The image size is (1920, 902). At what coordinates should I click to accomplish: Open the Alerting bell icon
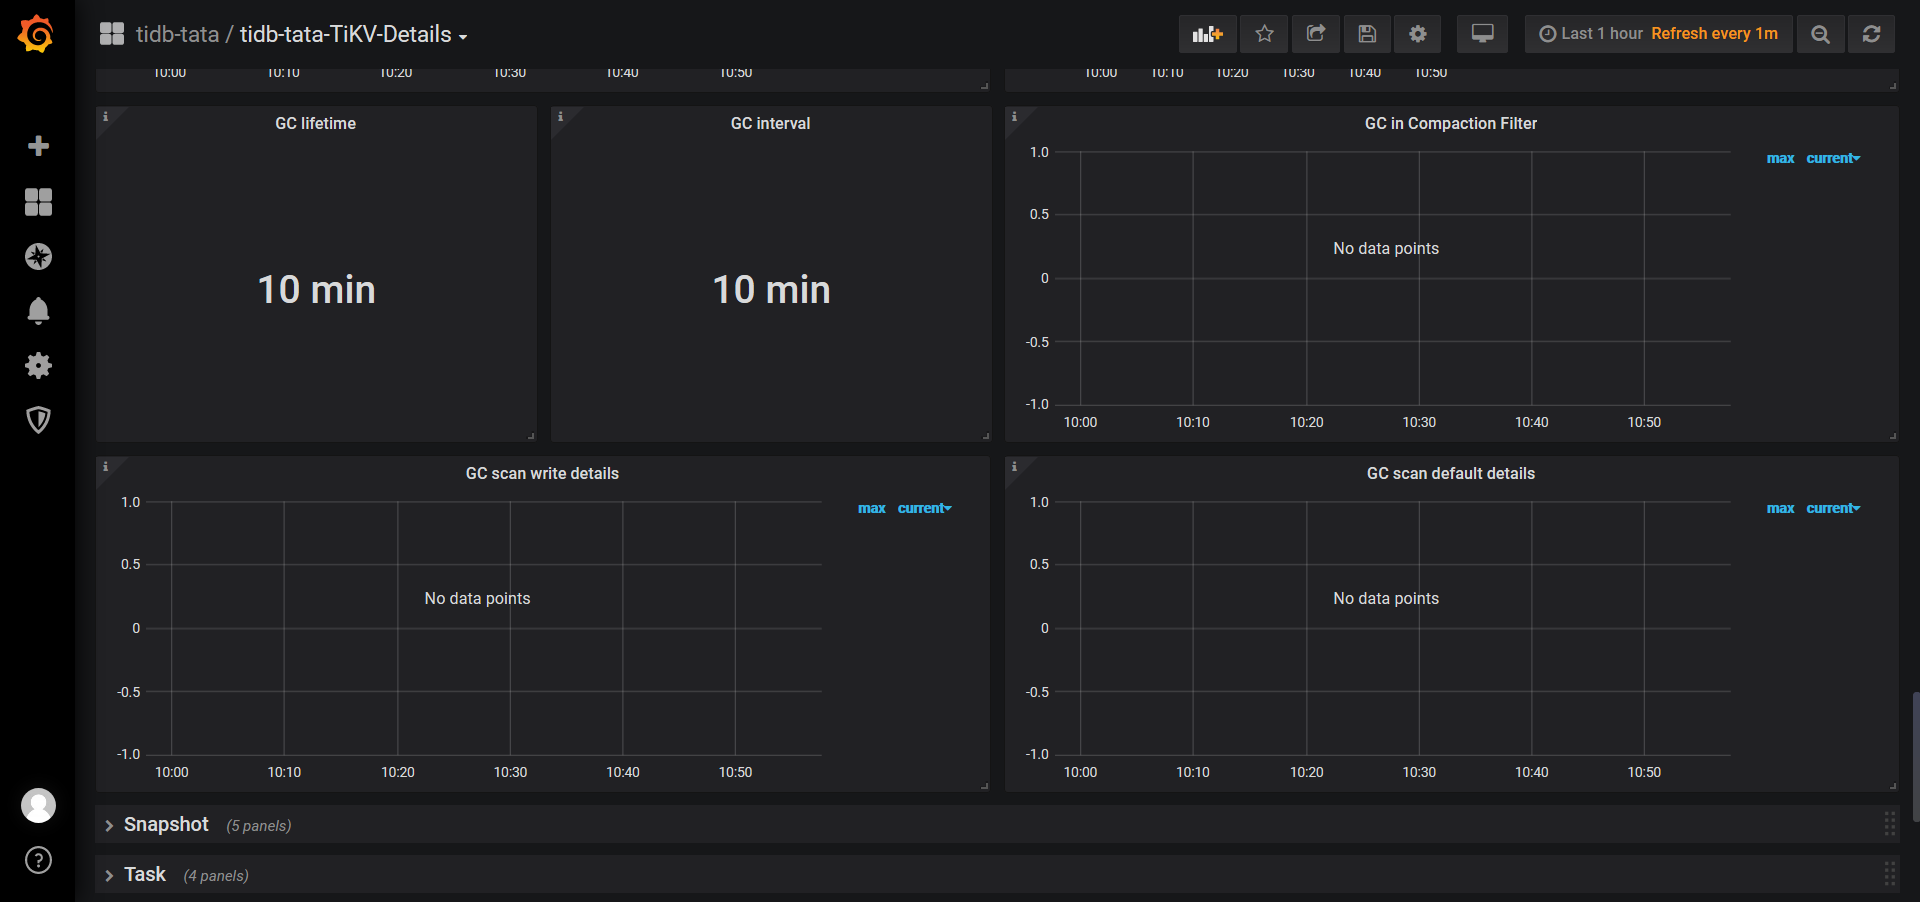(38, 311)
